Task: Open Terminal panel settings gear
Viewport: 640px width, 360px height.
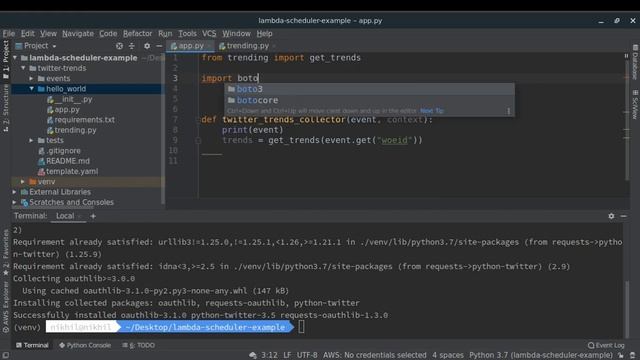Action: click(611, 216)
